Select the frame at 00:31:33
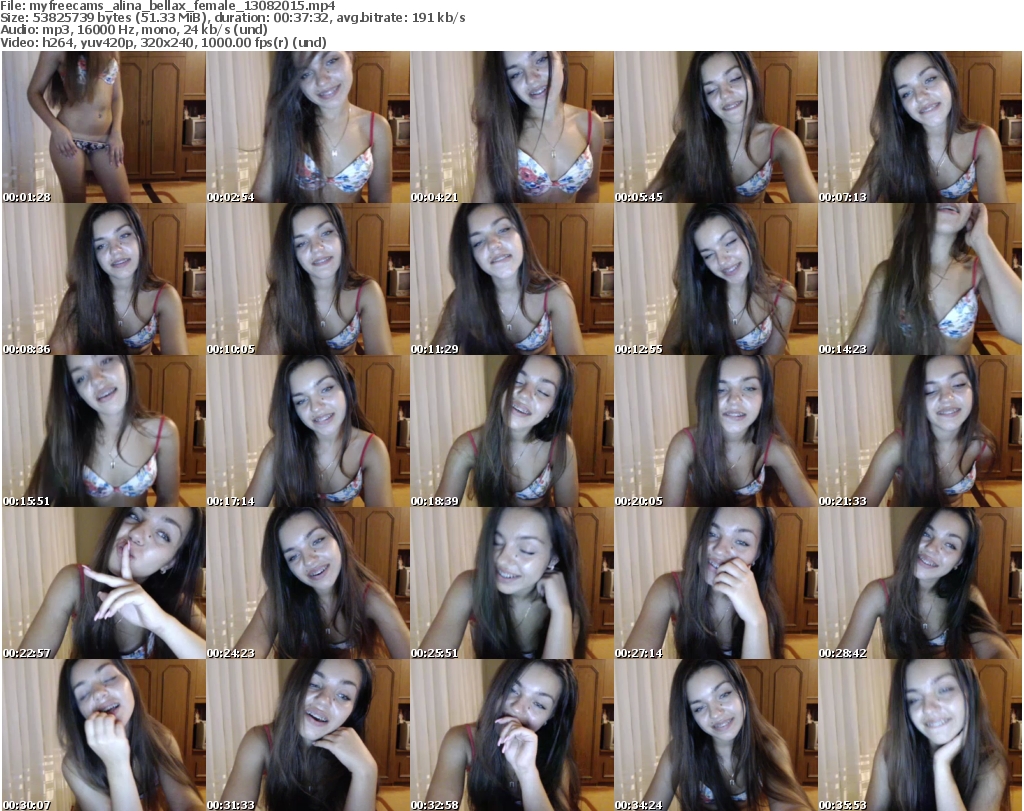The height and width of the screenshot is (811, 1024). [x=308, y=735]
